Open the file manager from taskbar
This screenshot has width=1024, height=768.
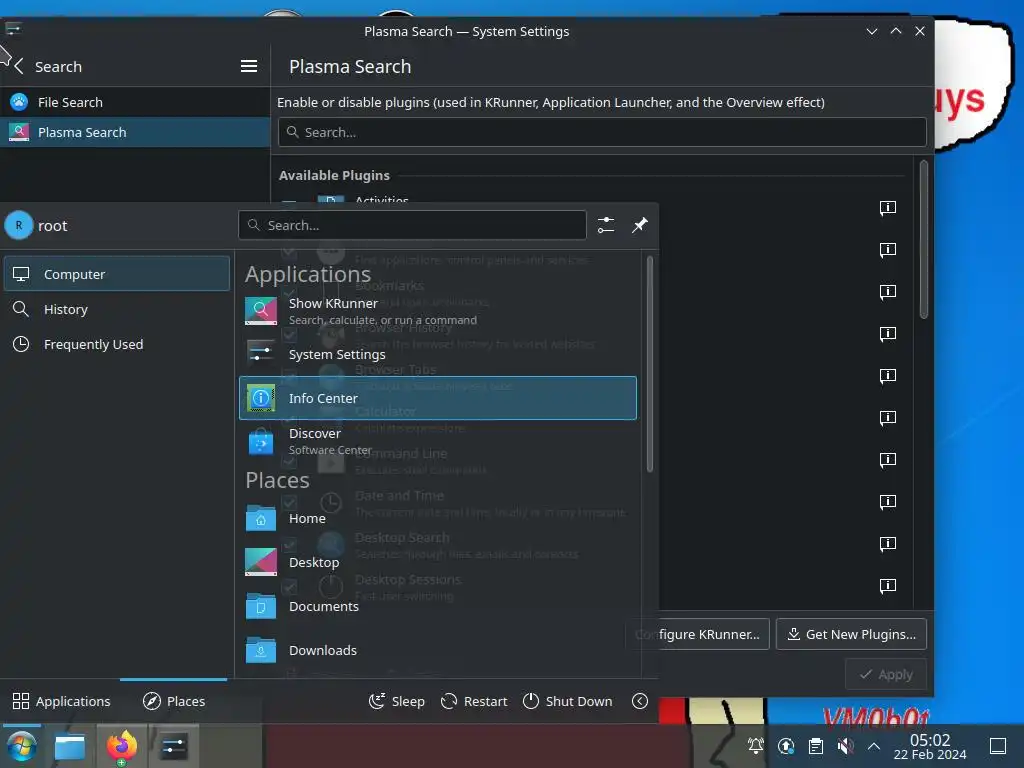pyautogui.click(x=69, y=746)
